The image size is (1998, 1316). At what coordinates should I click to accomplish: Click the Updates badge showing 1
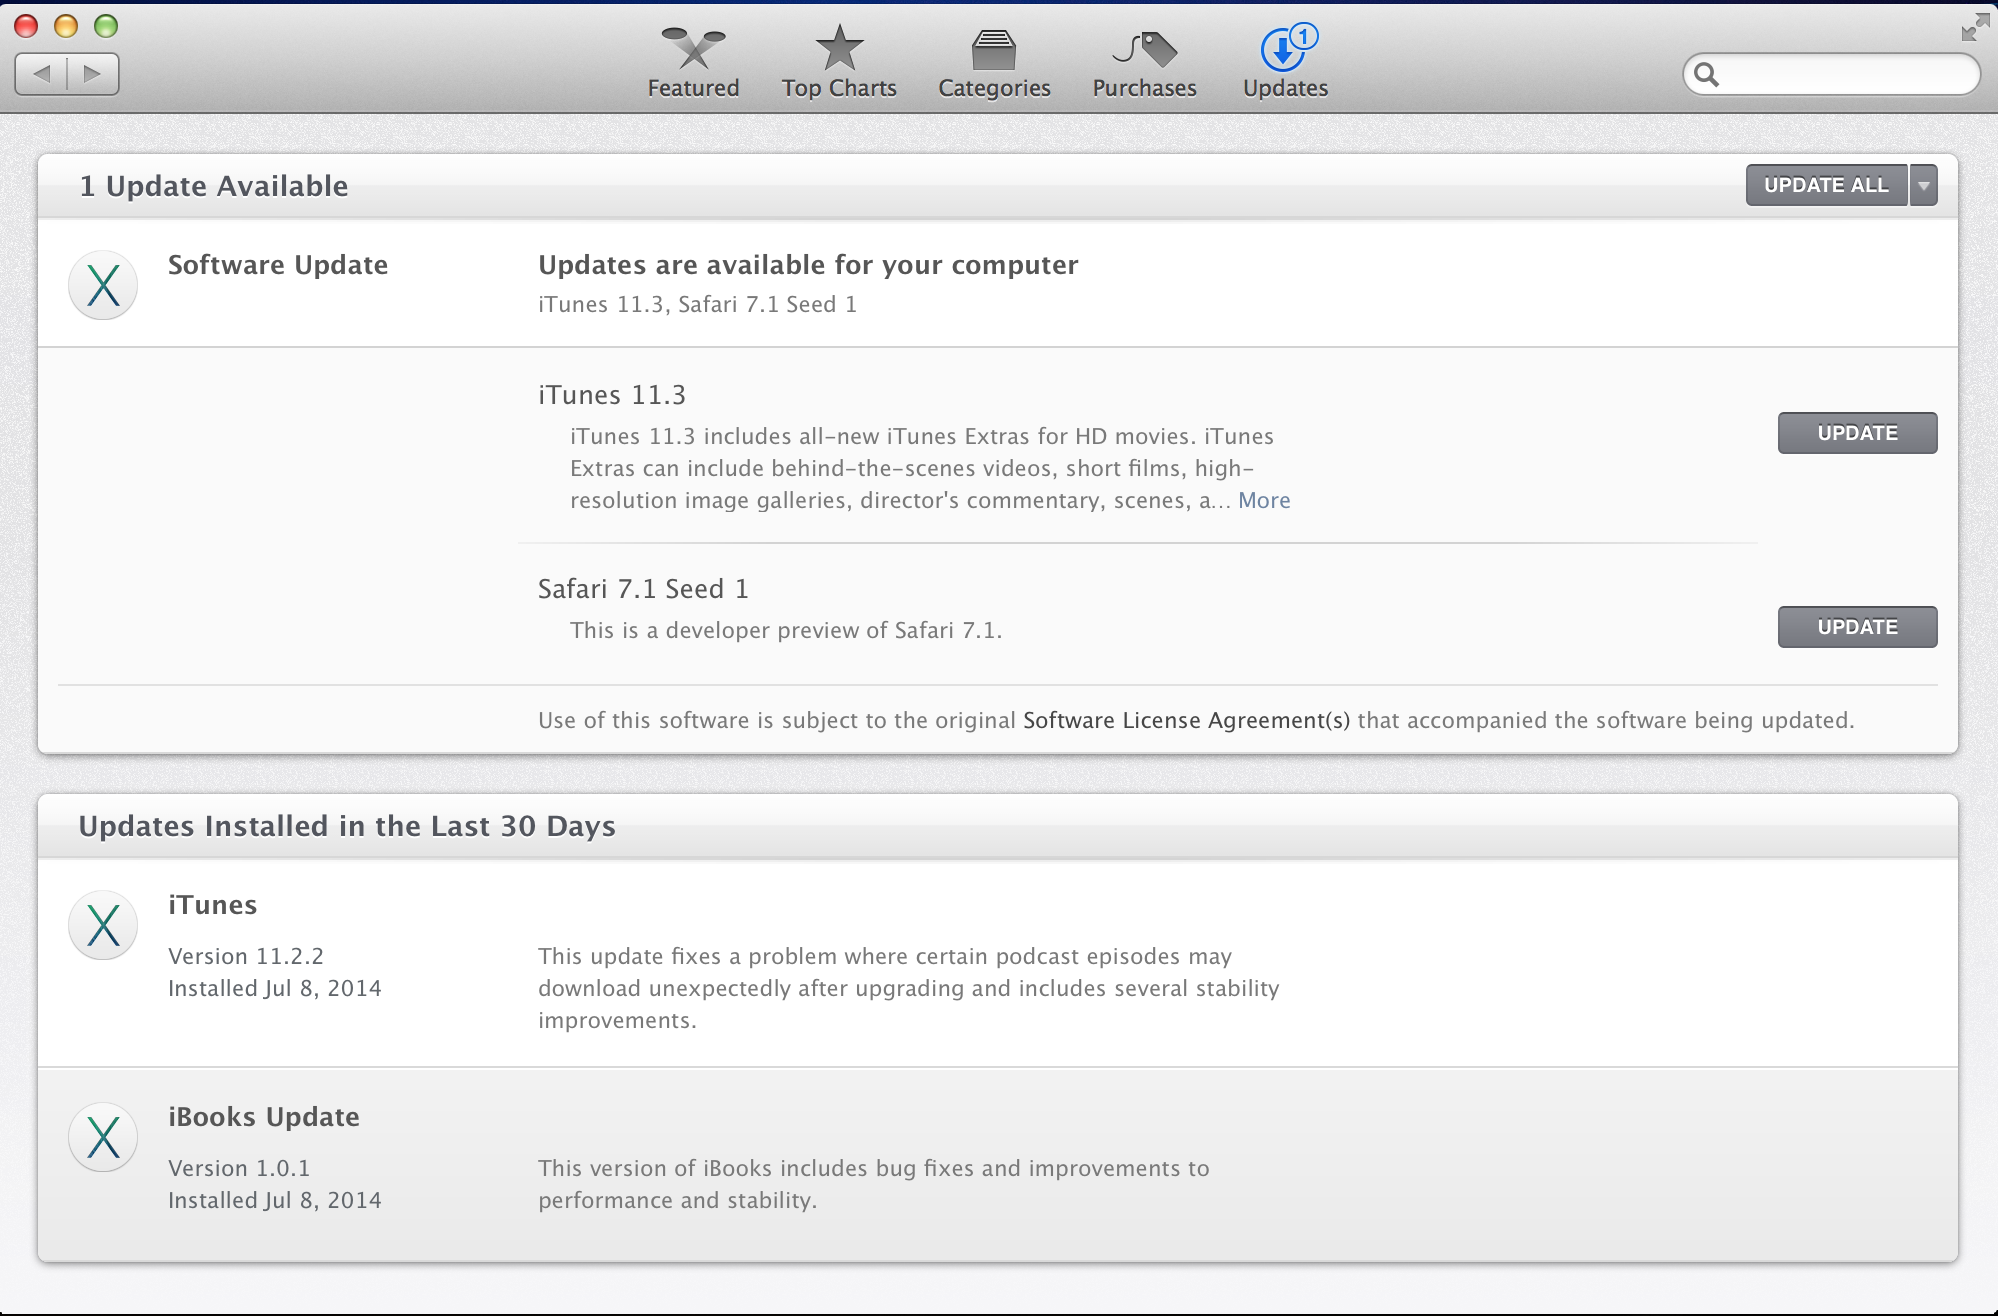click(1304, 36)
